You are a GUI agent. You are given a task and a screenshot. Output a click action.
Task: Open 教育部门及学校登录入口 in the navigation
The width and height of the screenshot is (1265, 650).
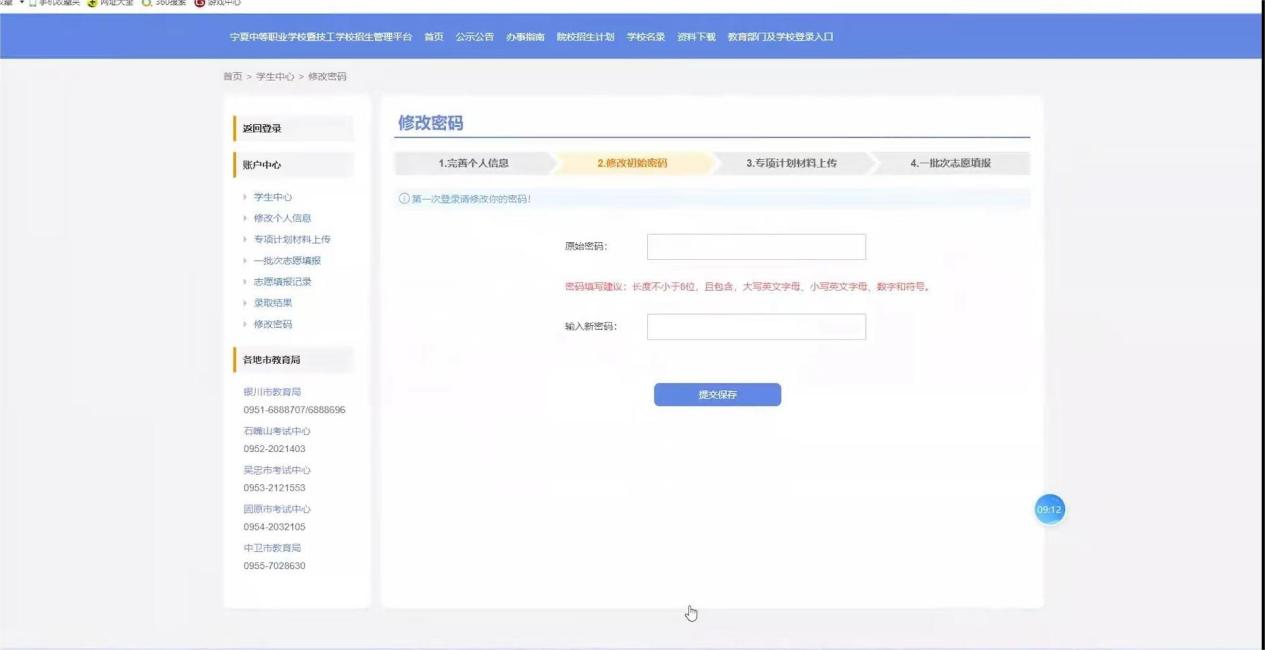click(780, 37)
